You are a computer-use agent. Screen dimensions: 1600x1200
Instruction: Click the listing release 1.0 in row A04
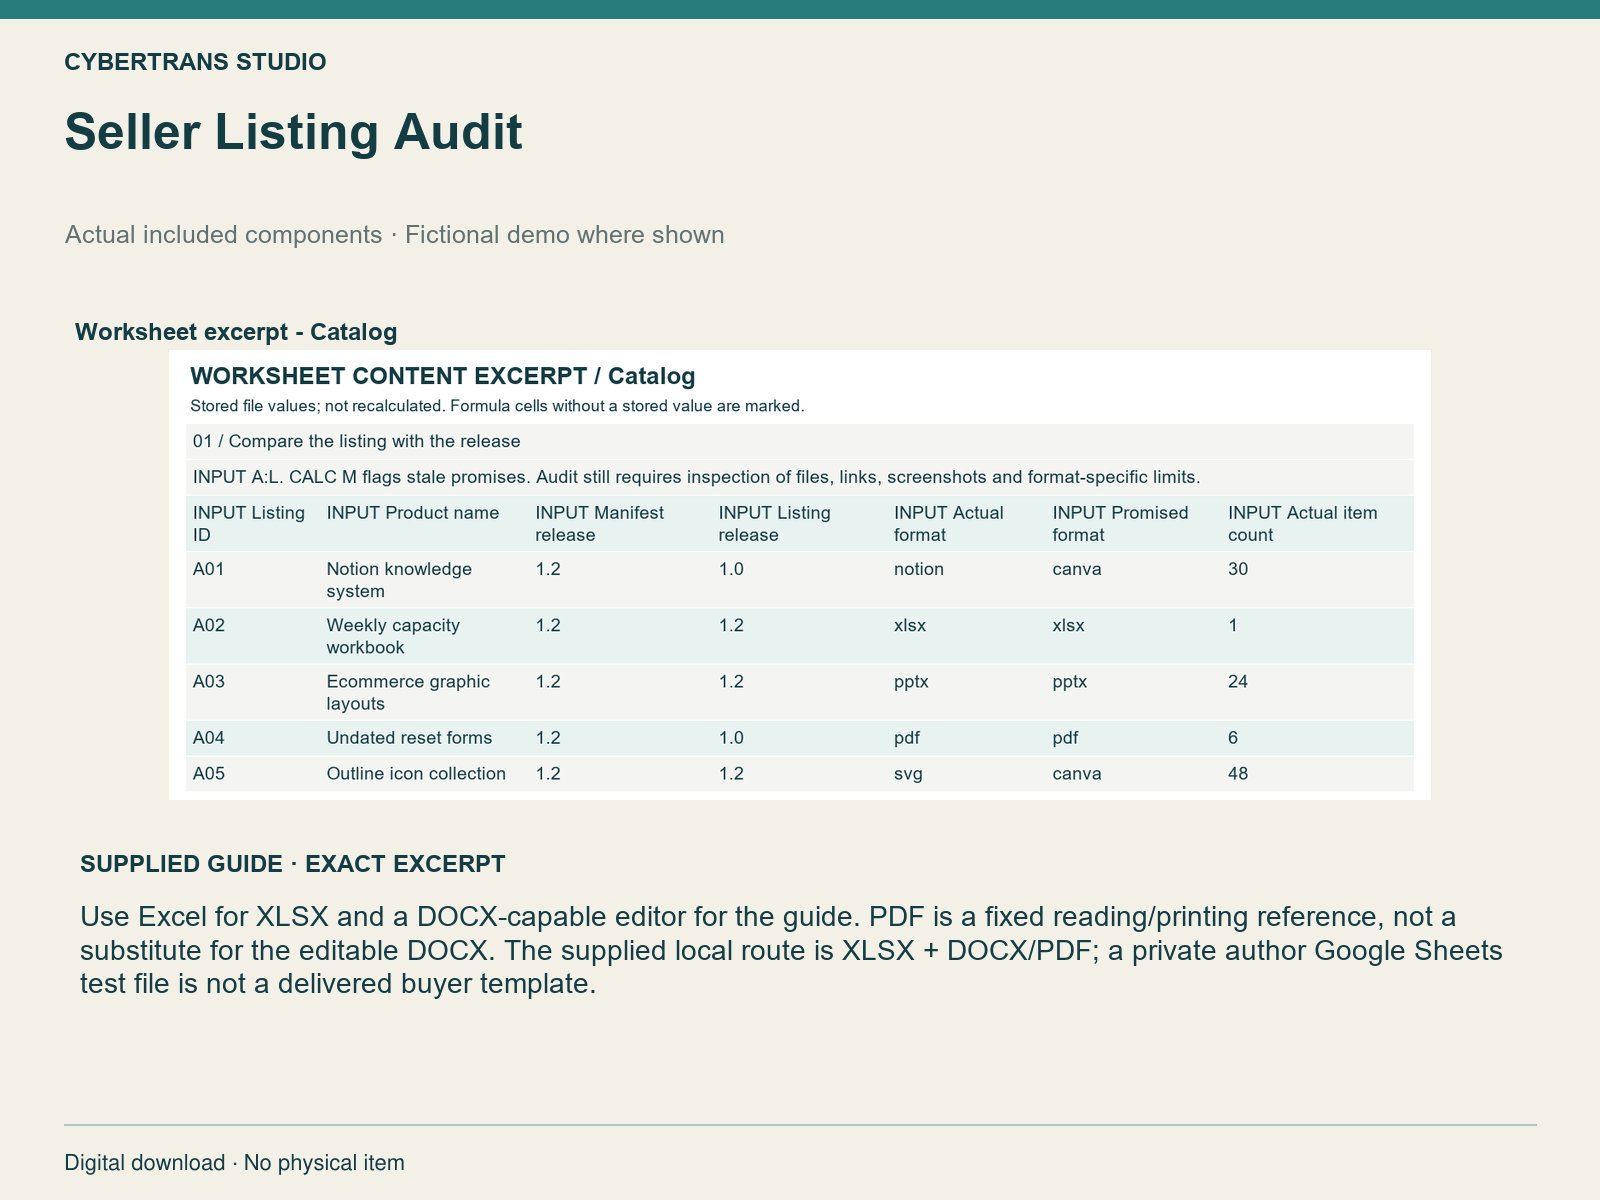(731, 738)
